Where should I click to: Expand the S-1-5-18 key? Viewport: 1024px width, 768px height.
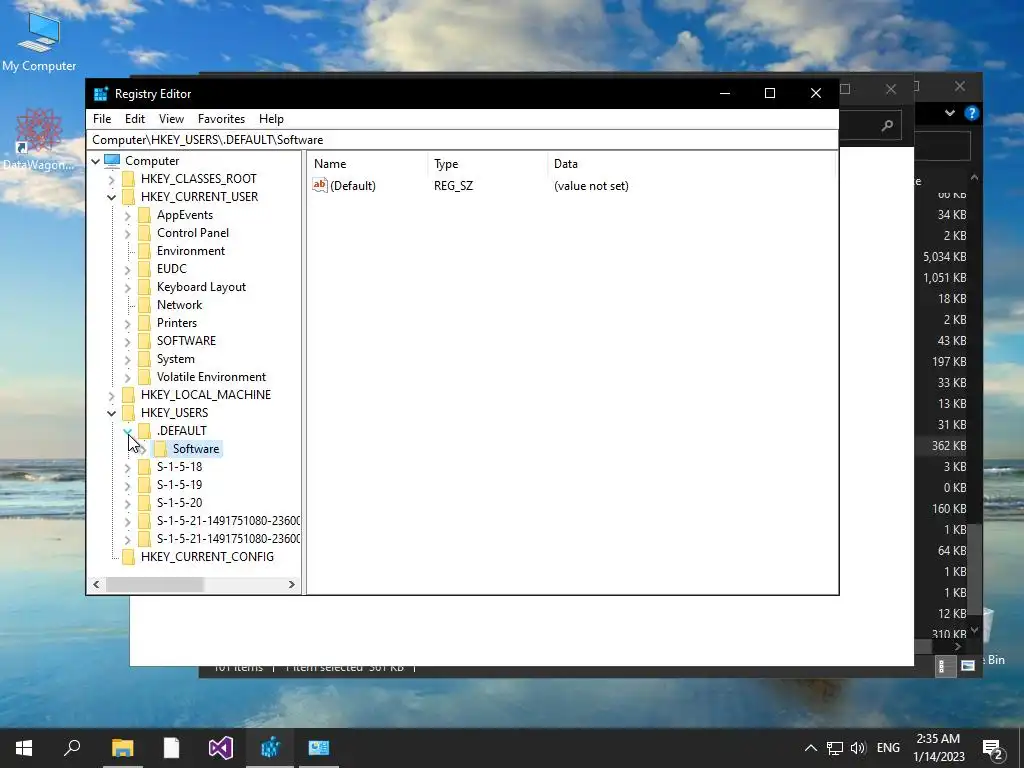(127, 467)
